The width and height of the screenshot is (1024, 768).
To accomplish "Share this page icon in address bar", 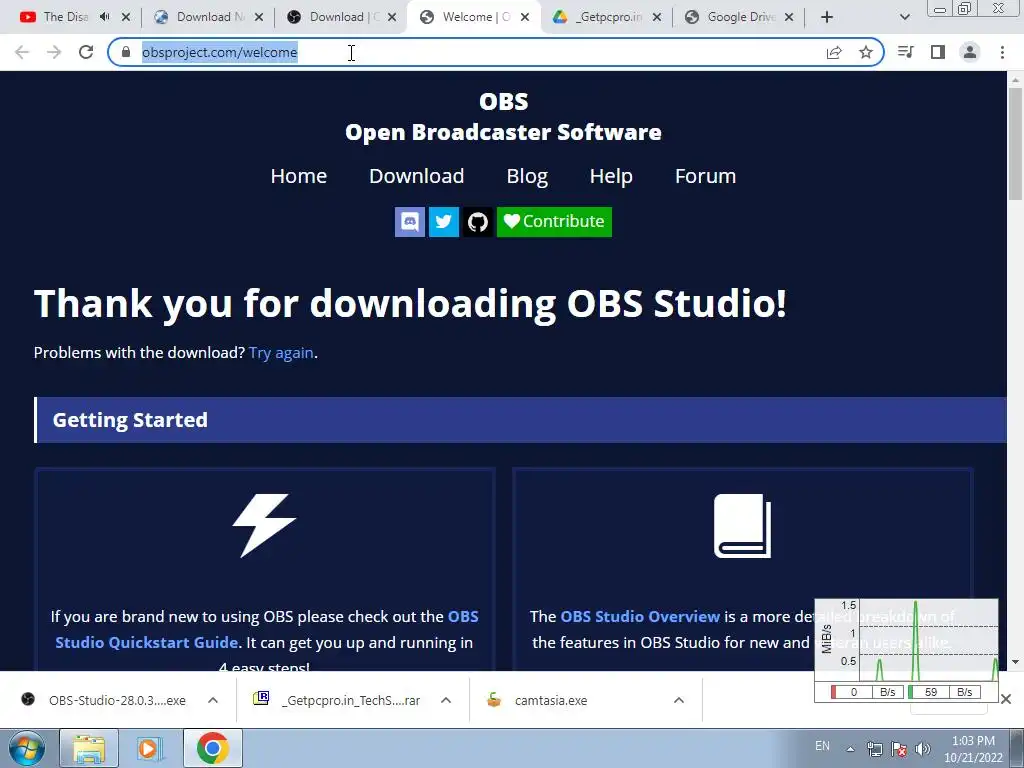I will tap(834, 52).
